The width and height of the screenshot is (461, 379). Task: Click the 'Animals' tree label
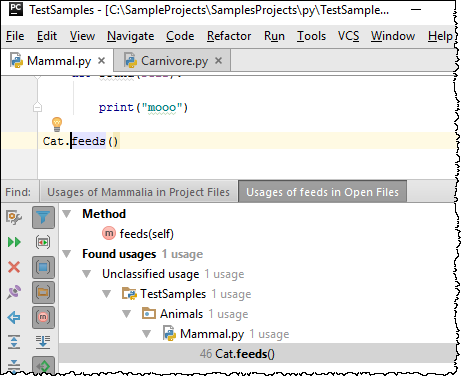[181, 314]
